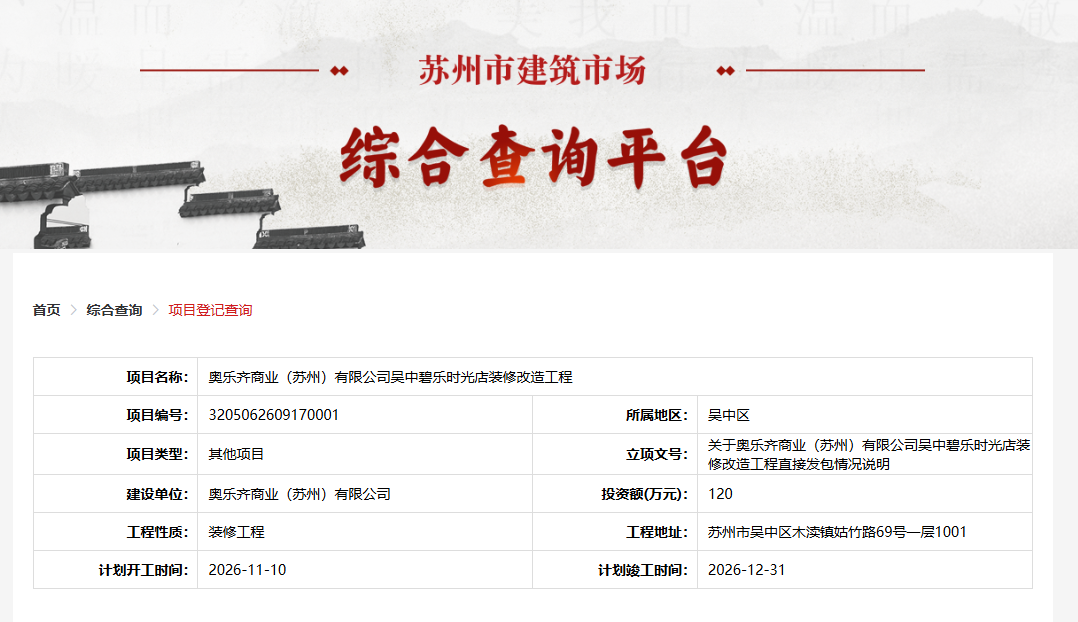Click the 项目登记查询 breadcrumb link

pyautogui.click(x=210, y=310)
